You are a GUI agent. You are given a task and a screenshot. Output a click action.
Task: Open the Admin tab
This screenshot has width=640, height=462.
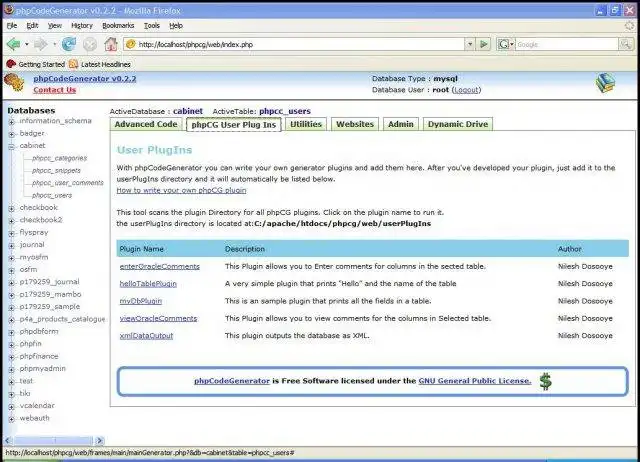coord(400,124)
